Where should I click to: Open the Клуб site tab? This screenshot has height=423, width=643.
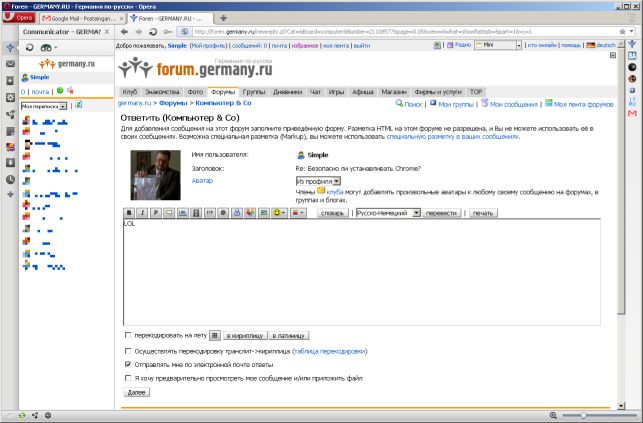coord(130,92)
